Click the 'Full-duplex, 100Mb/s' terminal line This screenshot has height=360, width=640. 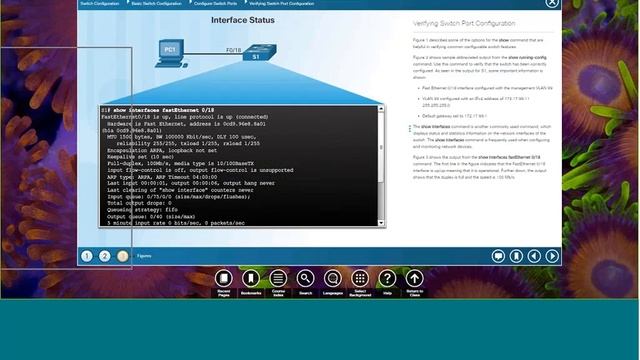[180, 163]
